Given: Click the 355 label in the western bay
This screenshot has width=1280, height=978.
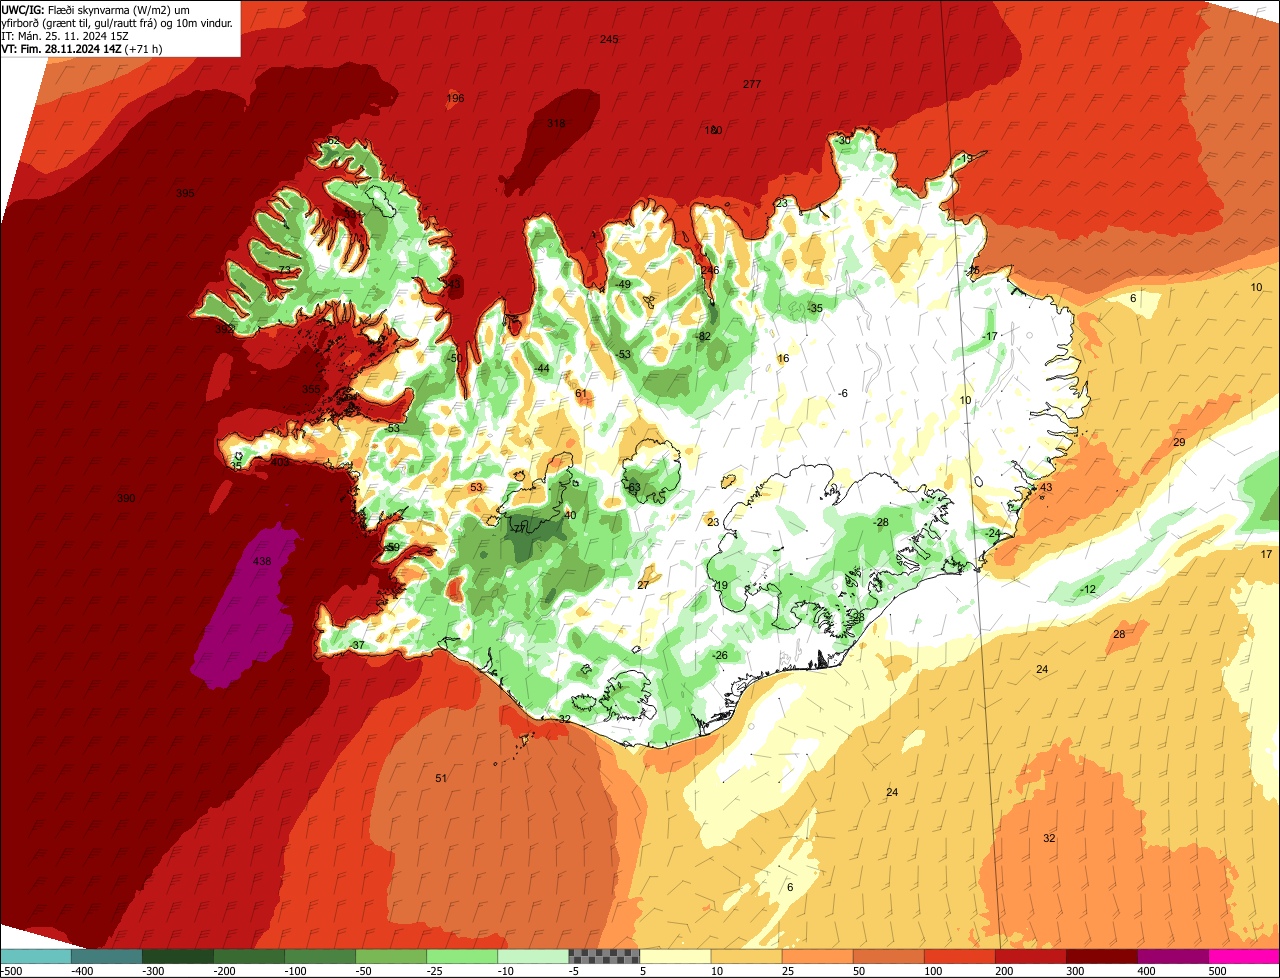Looking at the screenshot, I should pos(312,389).
